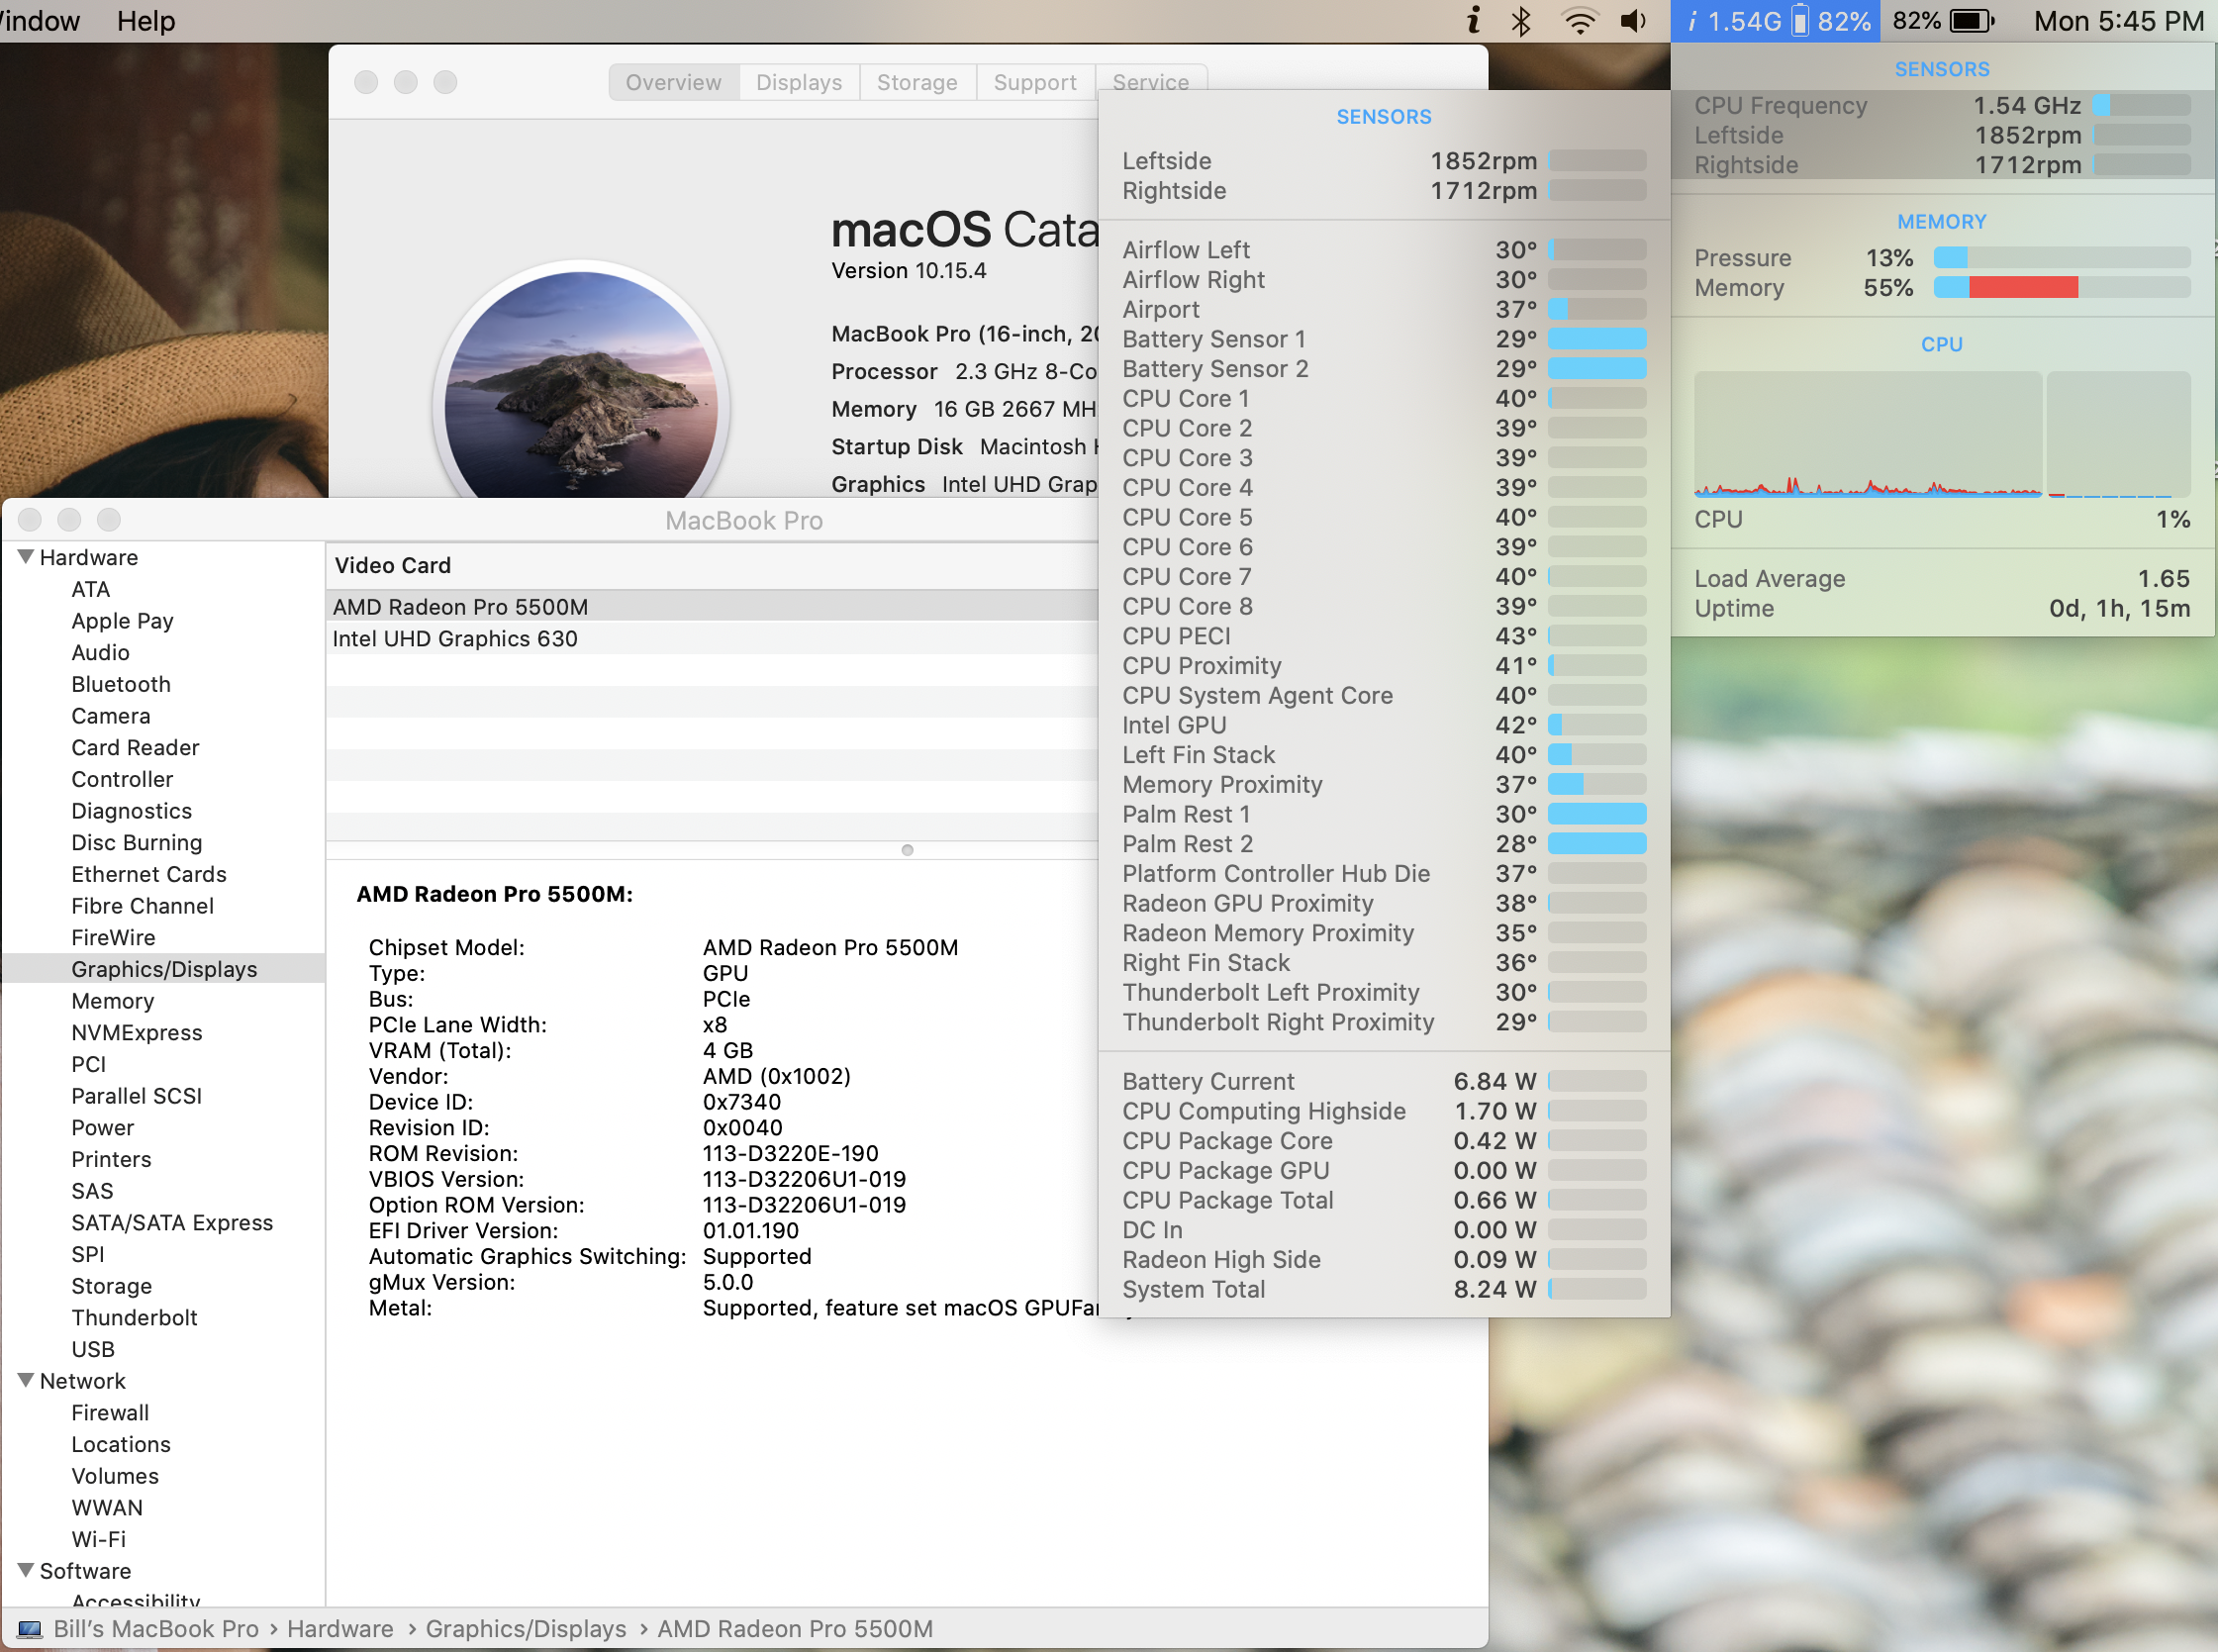Select Thunderbolt in Hardware list
2218x1652 pixels.
tap(134, 1318)
